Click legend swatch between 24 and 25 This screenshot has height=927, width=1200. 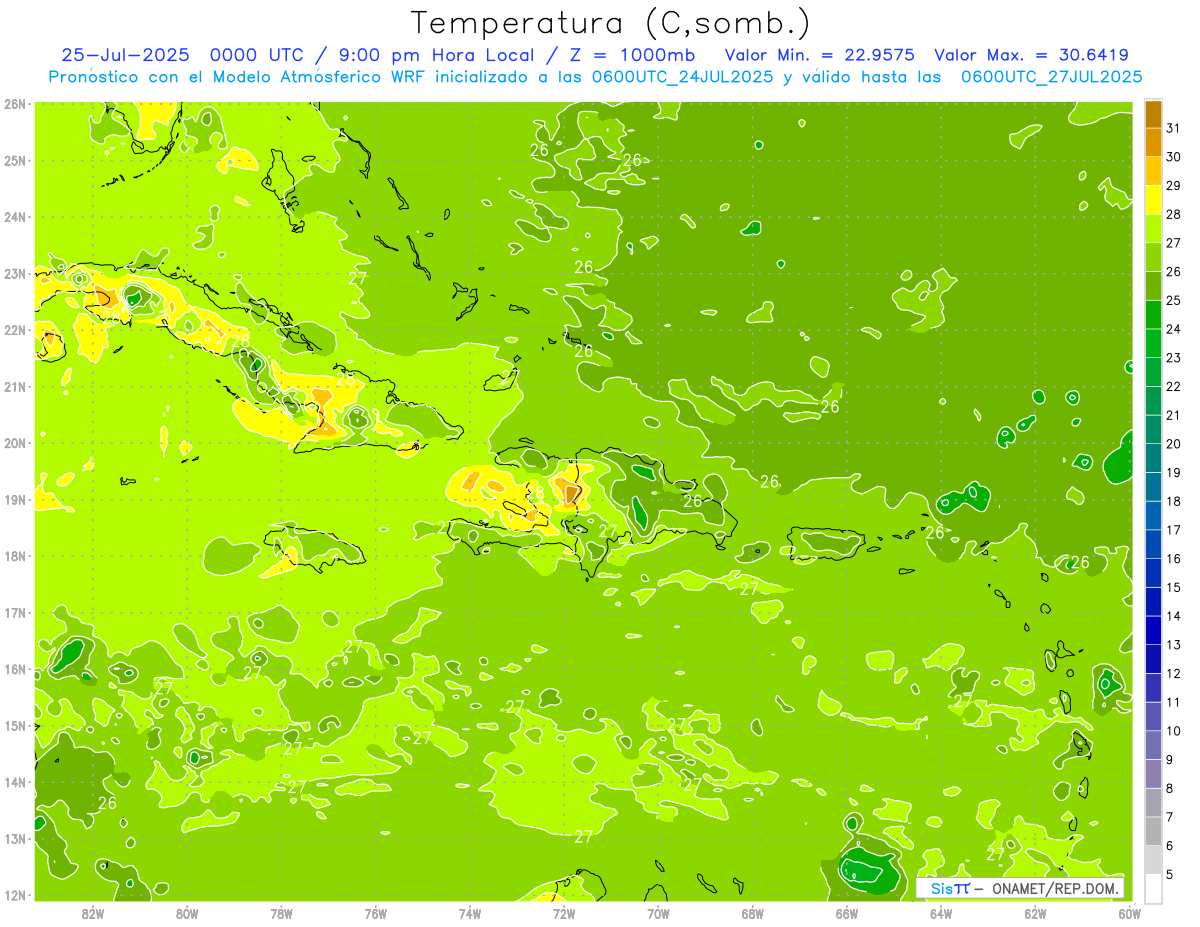click(1154, 314)
